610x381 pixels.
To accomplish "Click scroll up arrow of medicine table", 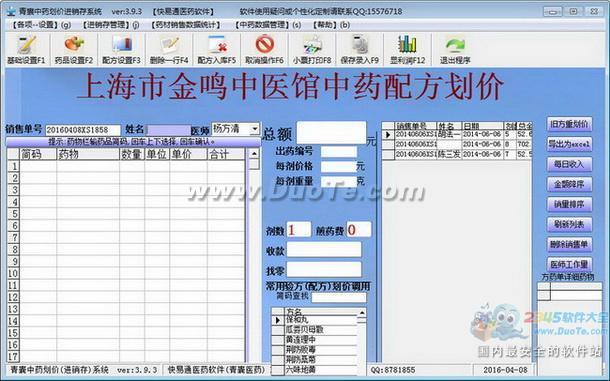I will pos(254,154).
